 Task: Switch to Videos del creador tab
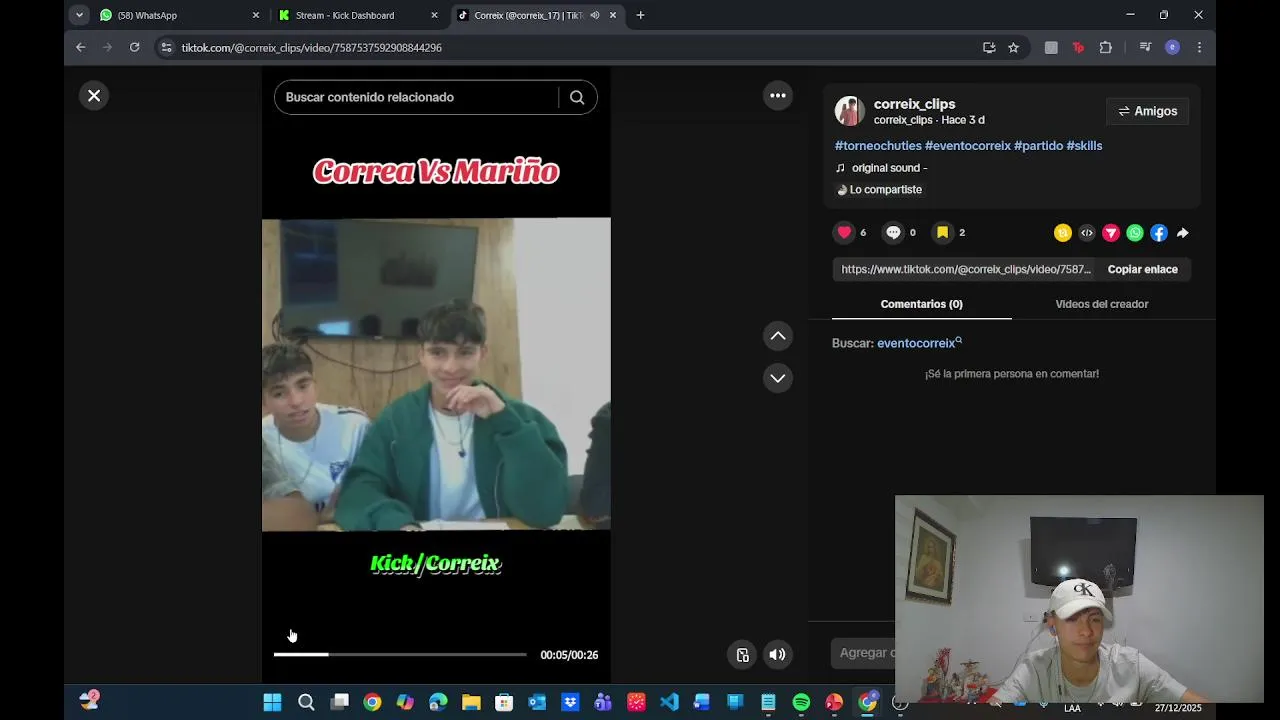1101,304
